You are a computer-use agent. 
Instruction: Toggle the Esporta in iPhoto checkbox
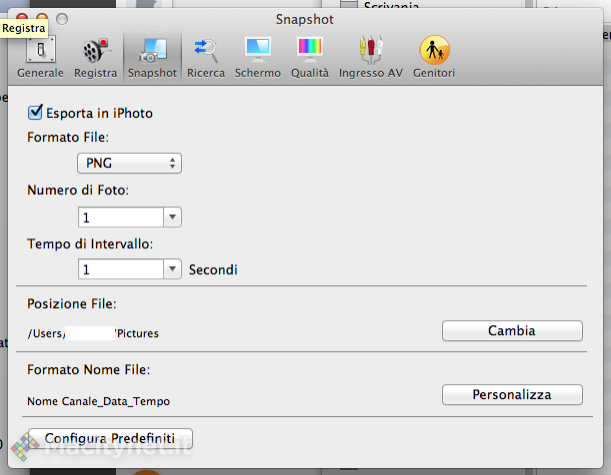pos(38,113)
